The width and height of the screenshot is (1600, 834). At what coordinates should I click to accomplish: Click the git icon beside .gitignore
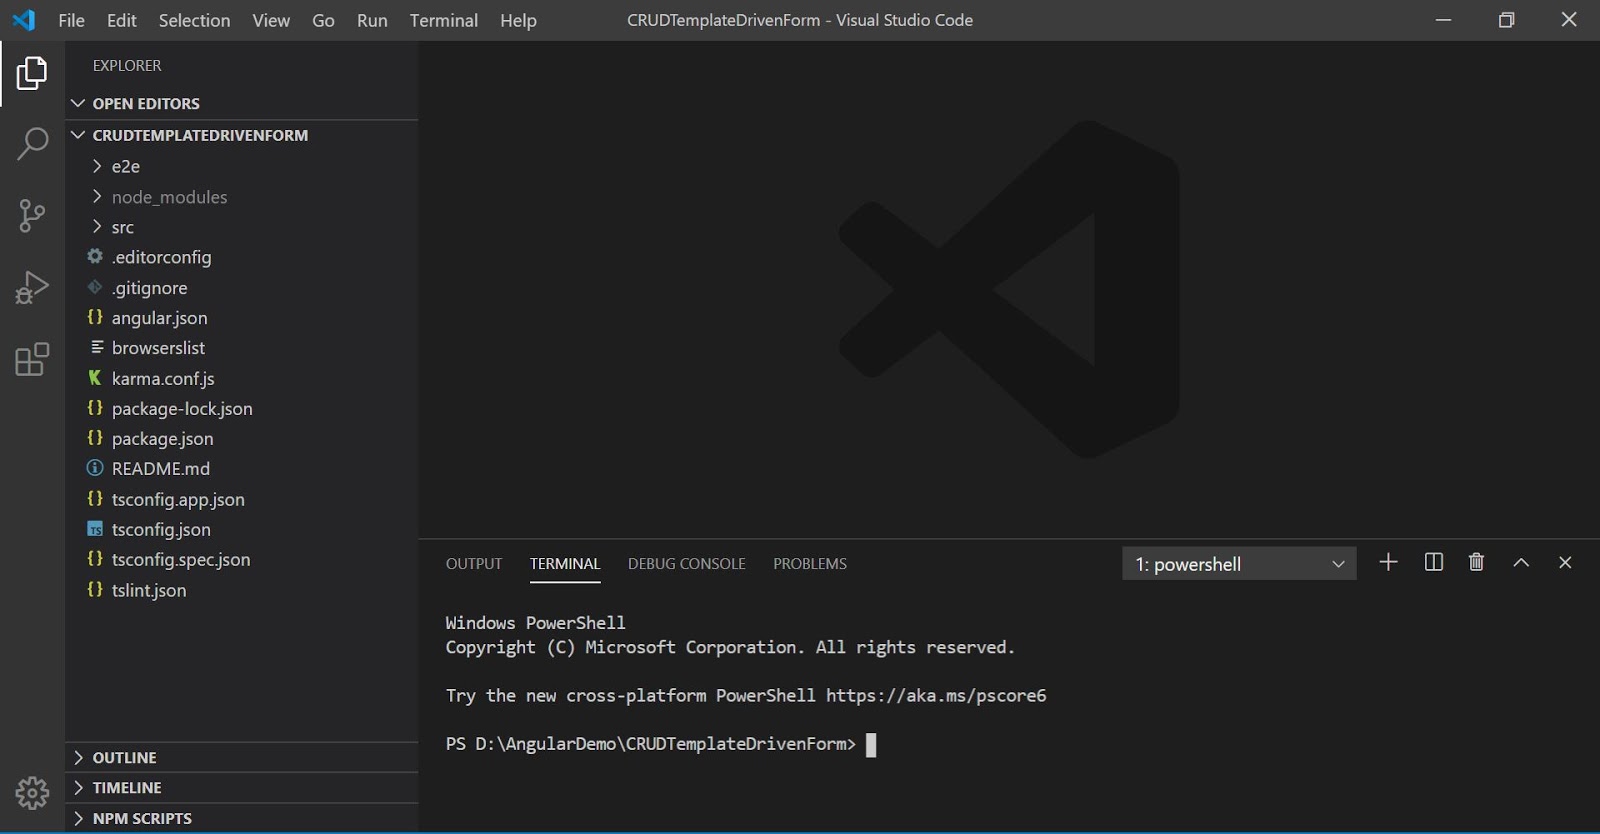pyautogui.click(x=95, y=287)
